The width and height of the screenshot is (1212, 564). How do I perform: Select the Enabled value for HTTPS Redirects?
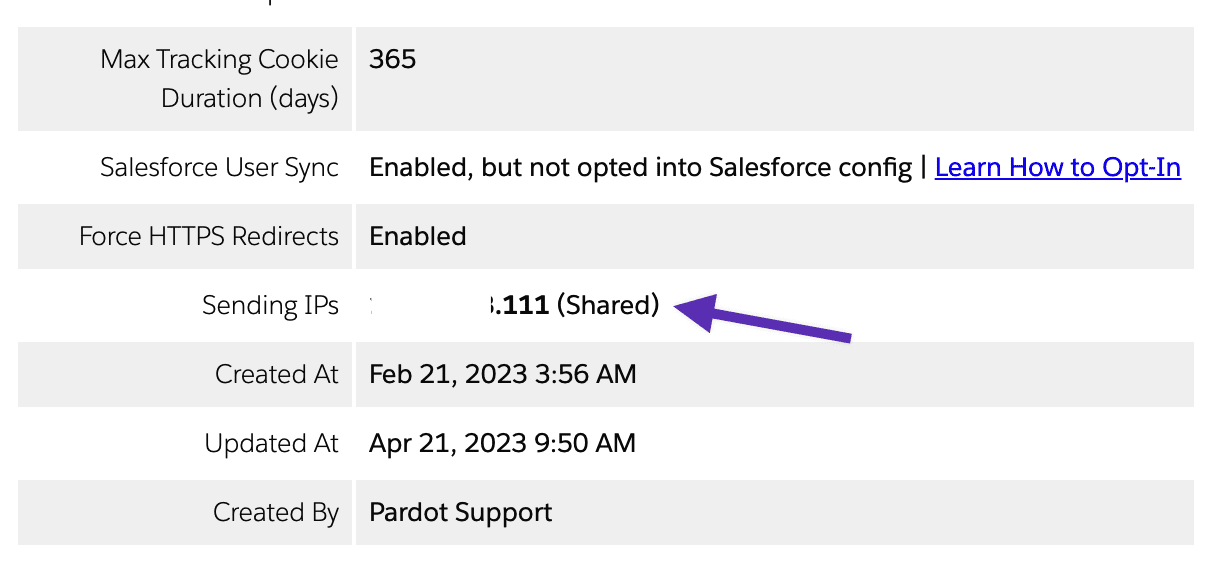(x=418, y=237)
